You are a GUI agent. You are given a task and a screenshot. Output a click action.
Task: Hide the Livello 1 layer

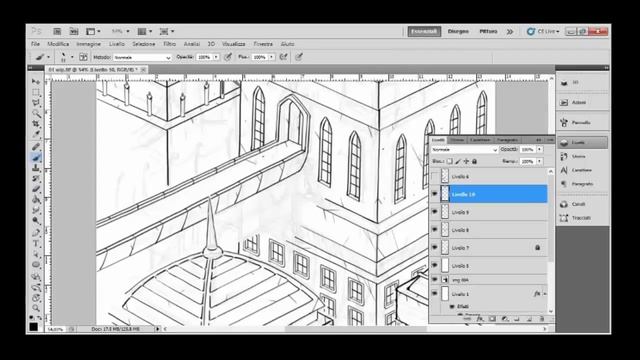(435, 293)
